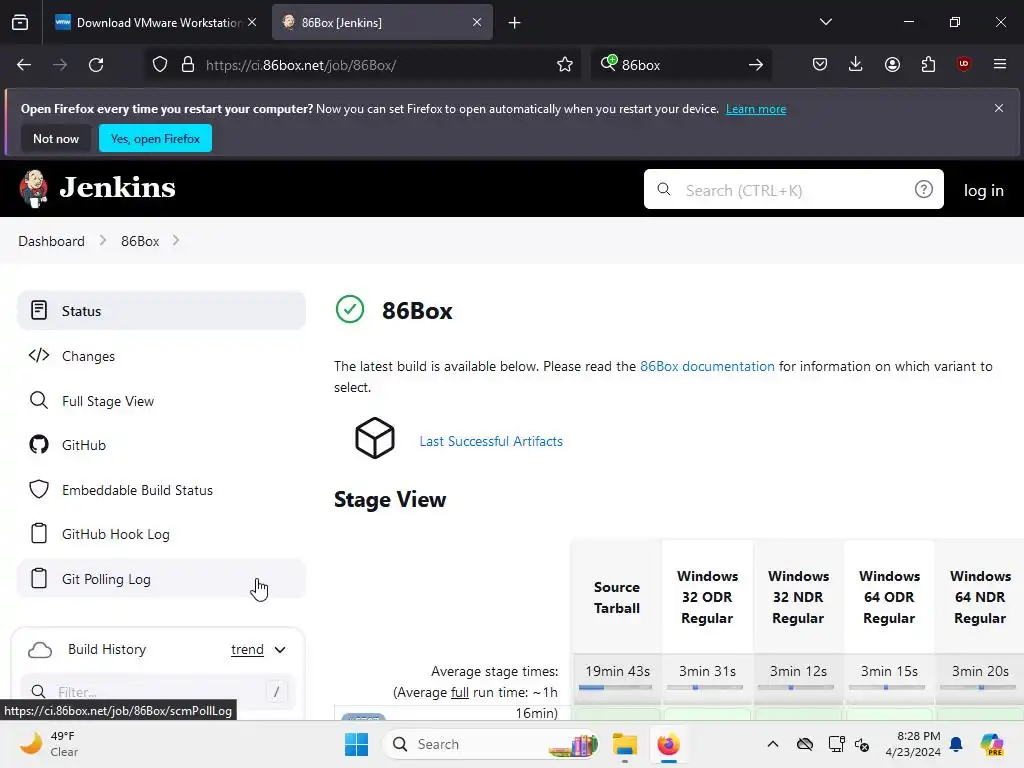Open File Explorer from taskbar

(624, 744)
